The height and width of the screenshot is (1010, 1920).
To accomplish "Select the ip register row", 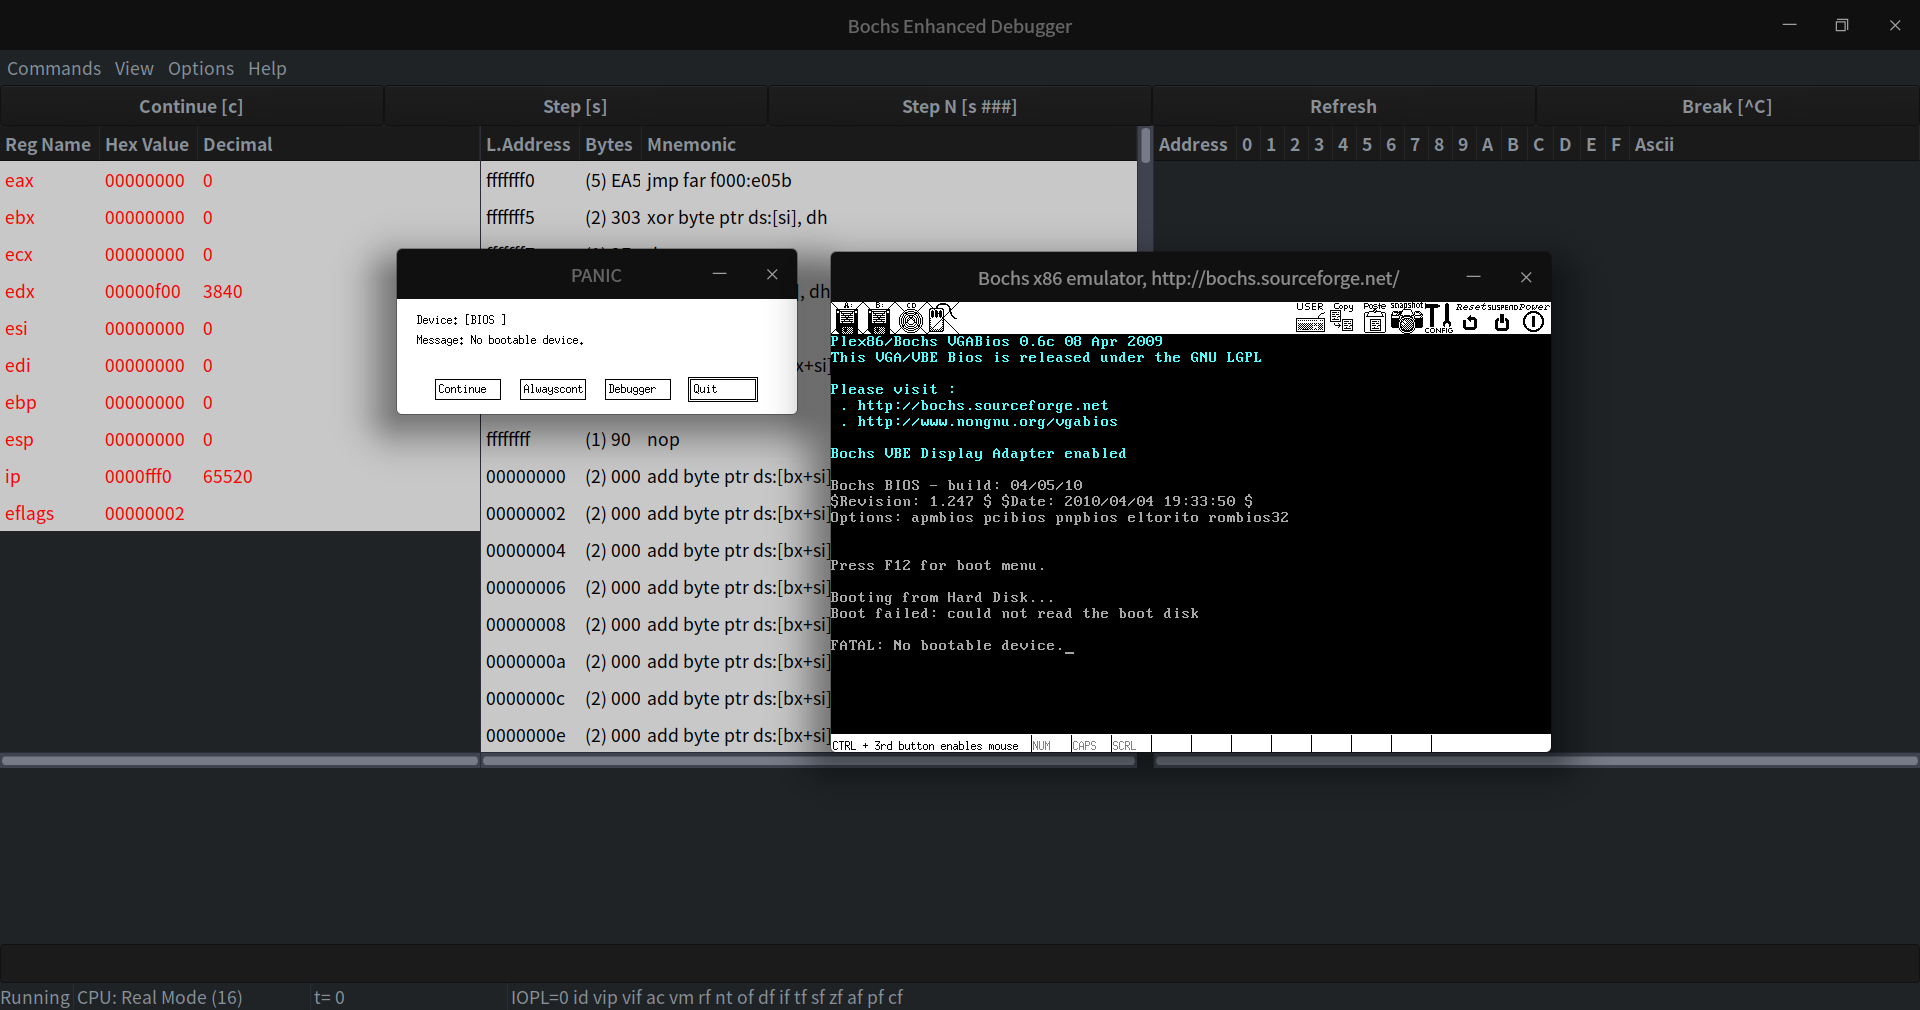I will pyautogui.click(x=239, y=476).
